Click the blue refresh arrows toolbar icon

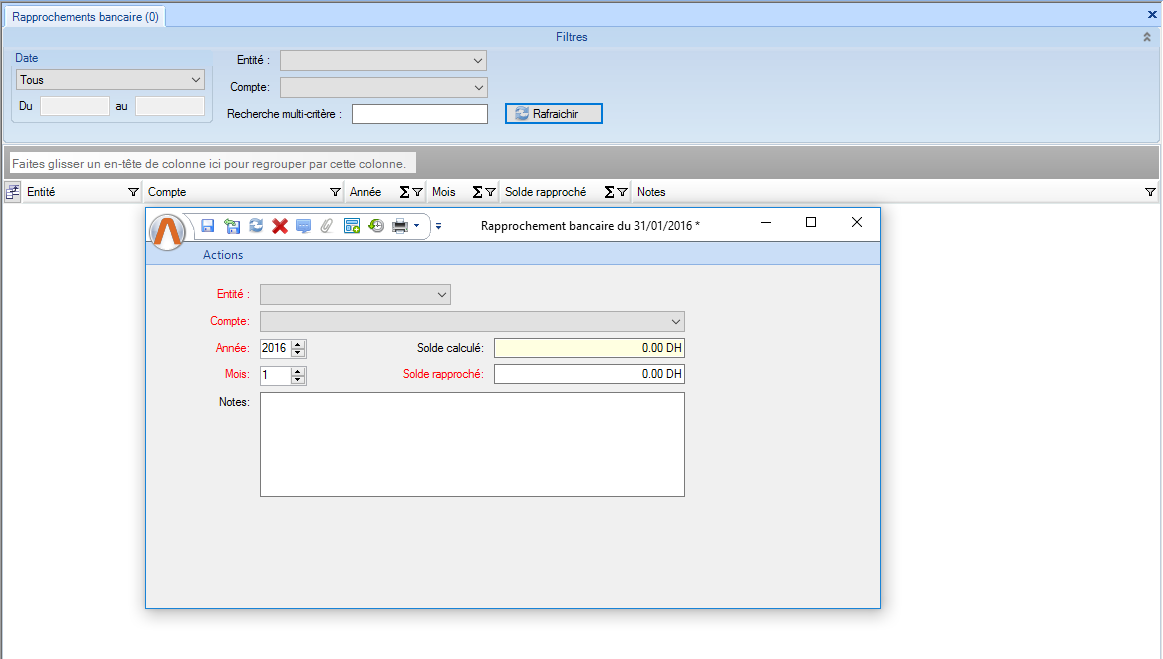pyautogui.click(x=256, y=226)
